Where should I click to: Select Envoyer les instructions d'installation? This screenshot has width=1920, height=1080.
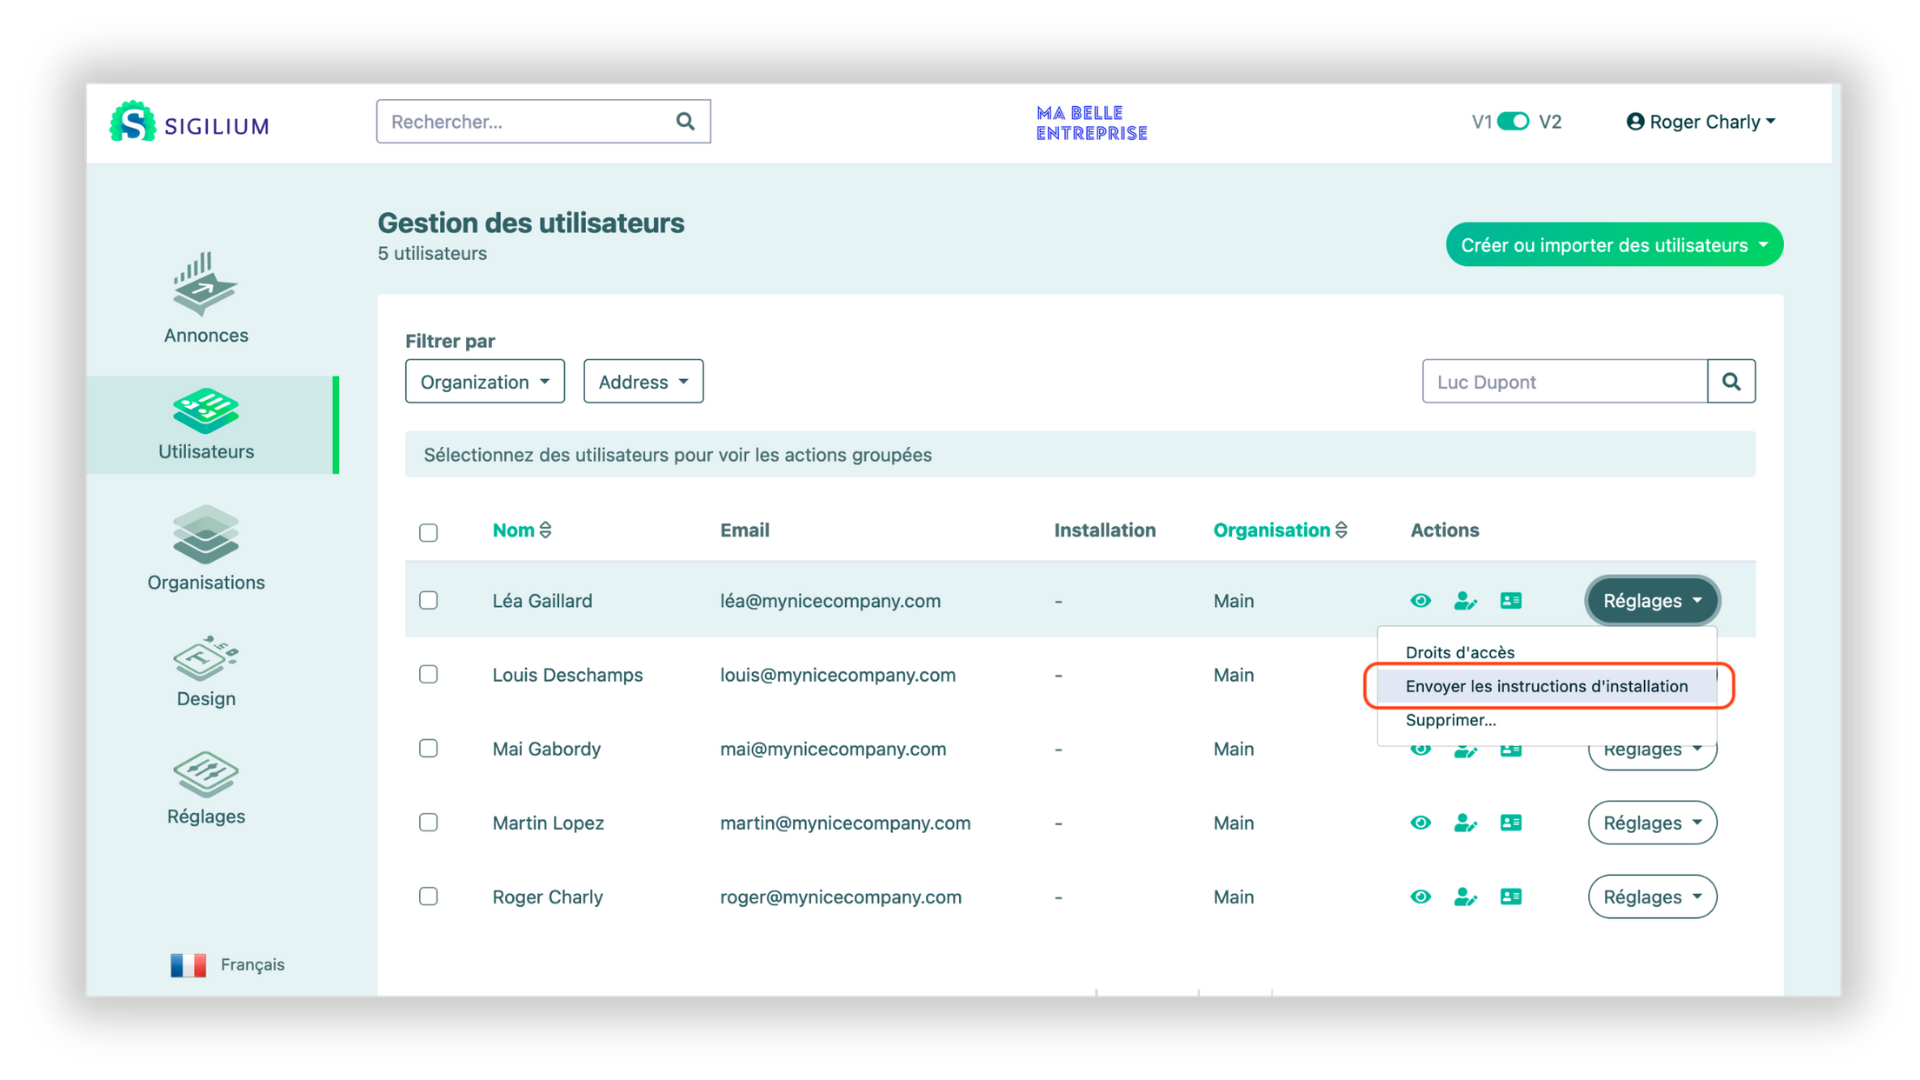(x=1546, y=686)
